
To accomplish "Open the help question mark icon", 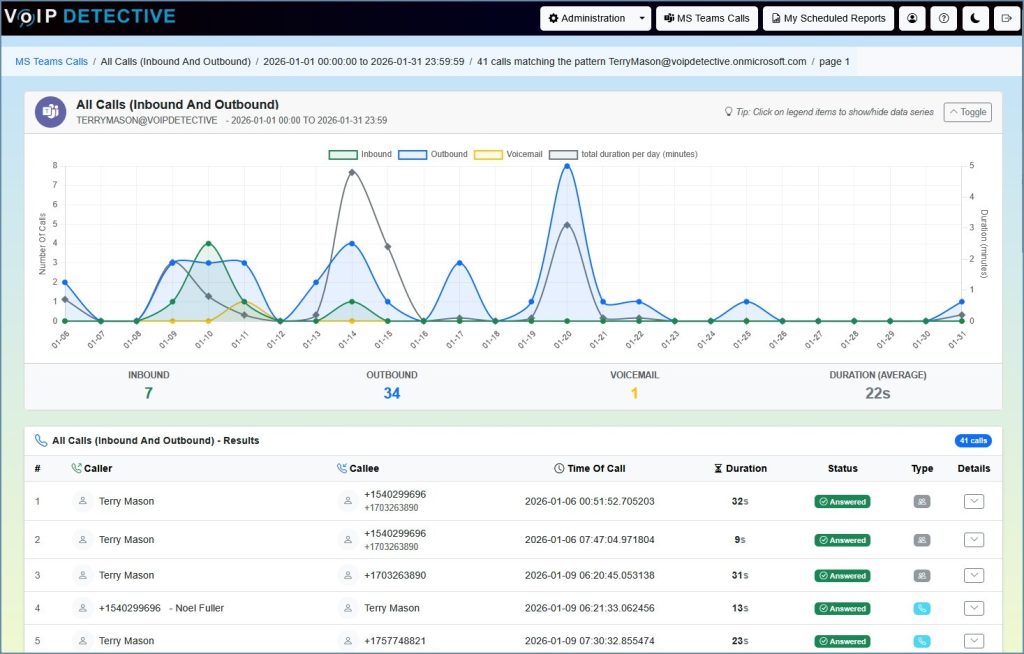I will pyautogui.click(x=943, y=18).
